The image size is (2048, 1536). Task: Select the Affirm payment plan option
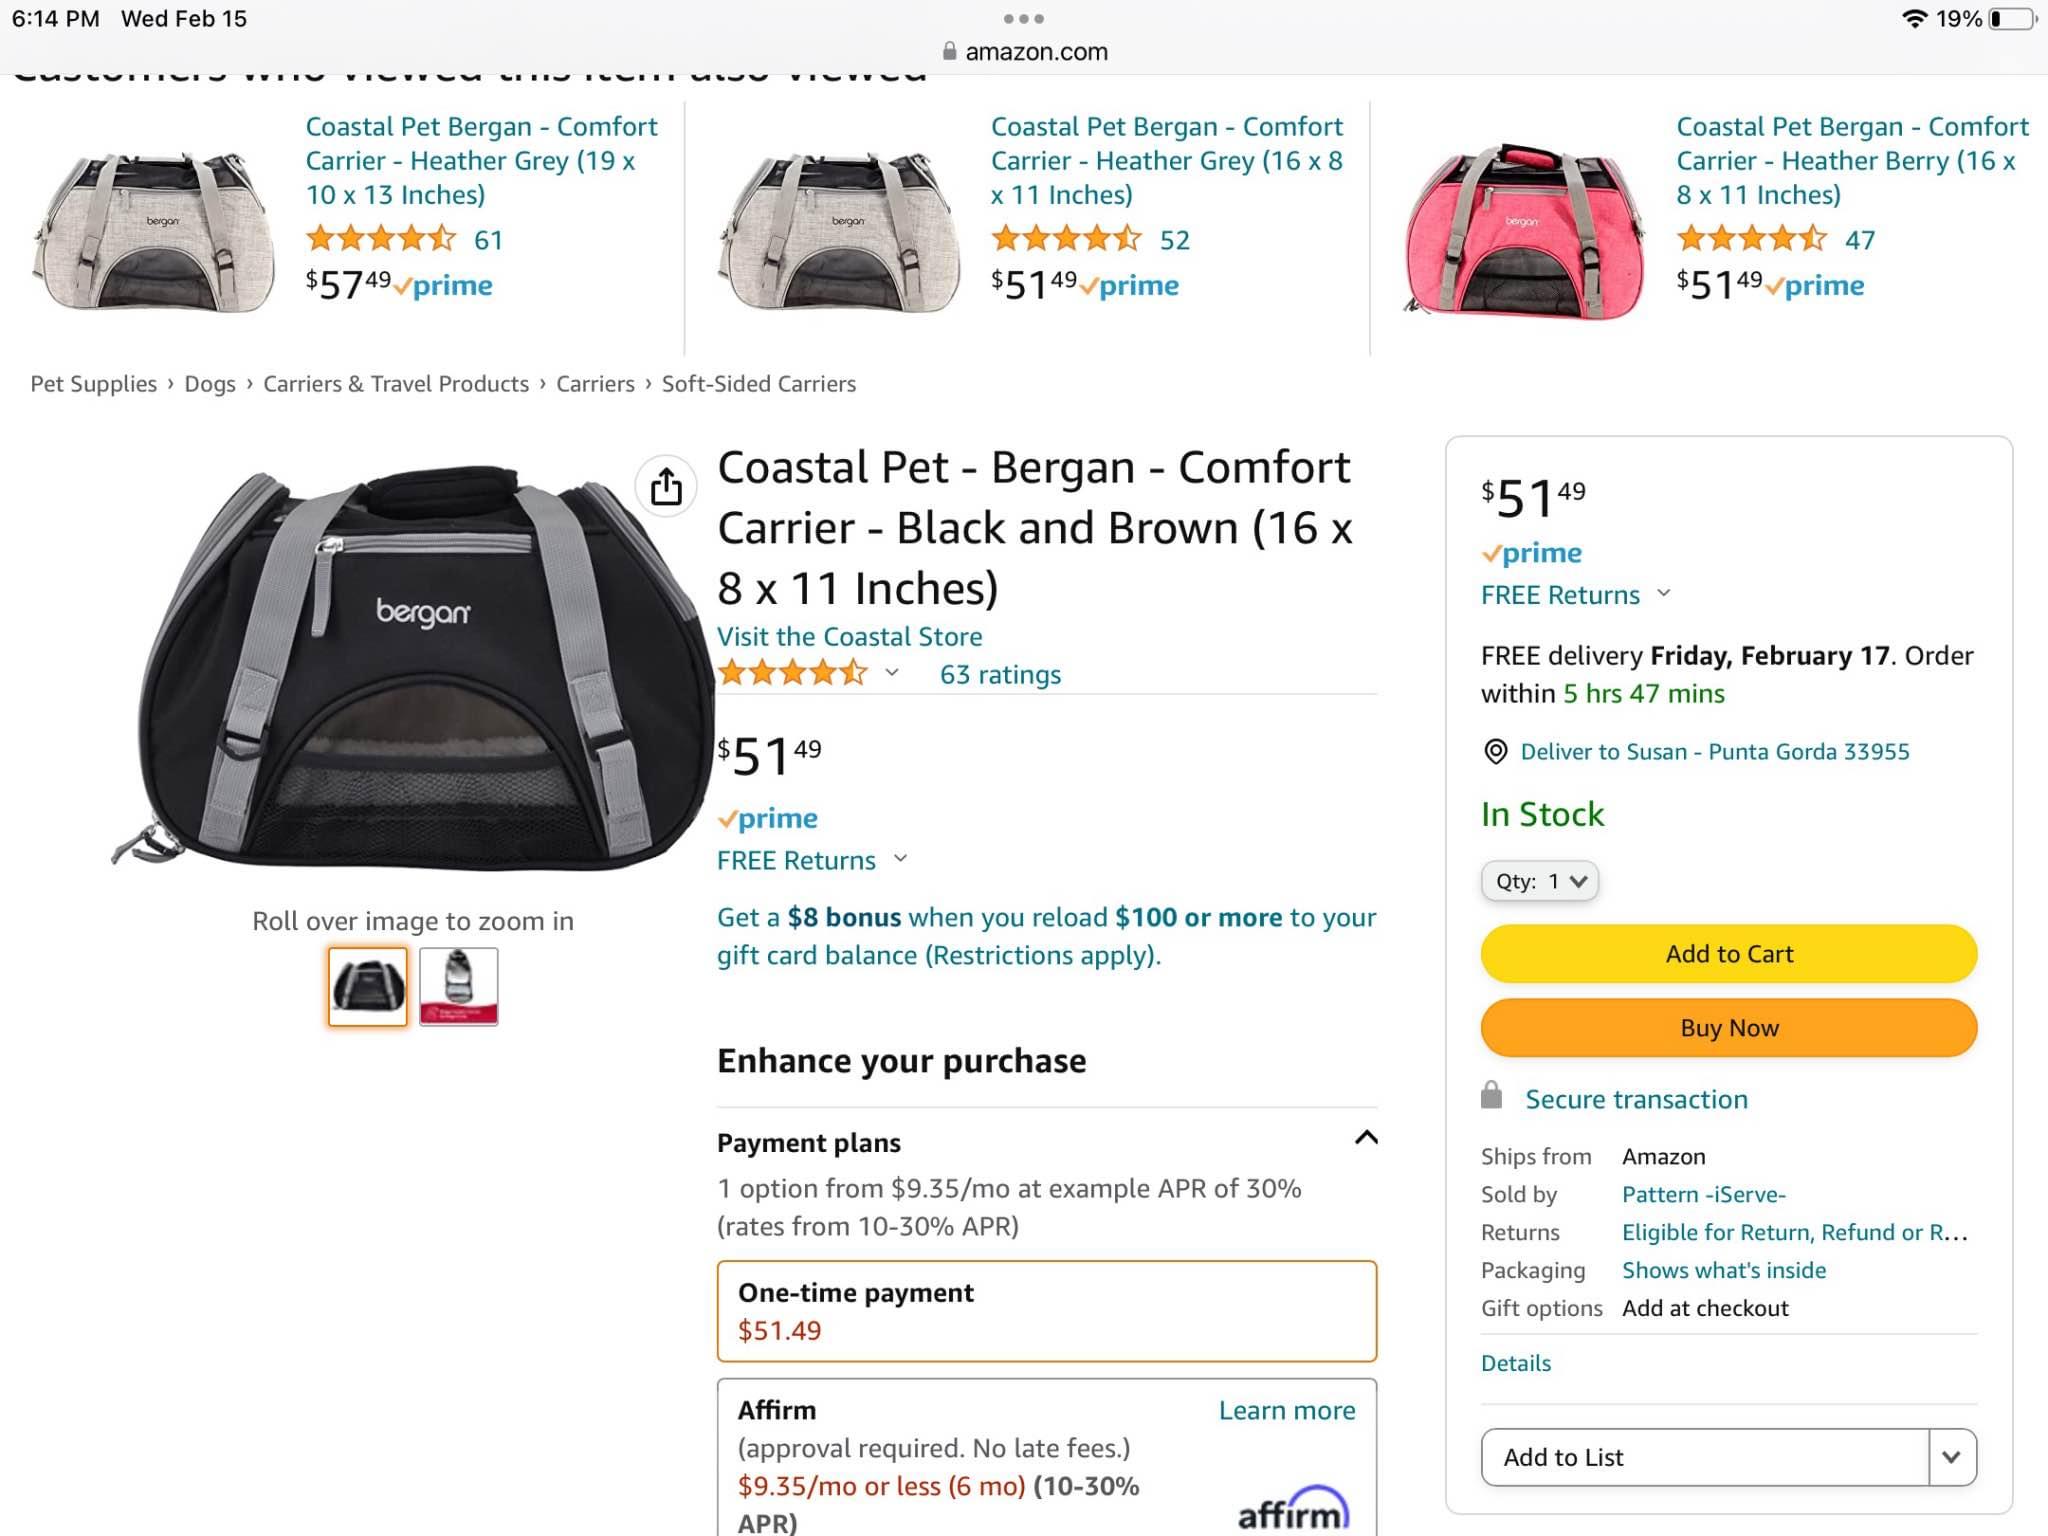click(1046, 1458)
